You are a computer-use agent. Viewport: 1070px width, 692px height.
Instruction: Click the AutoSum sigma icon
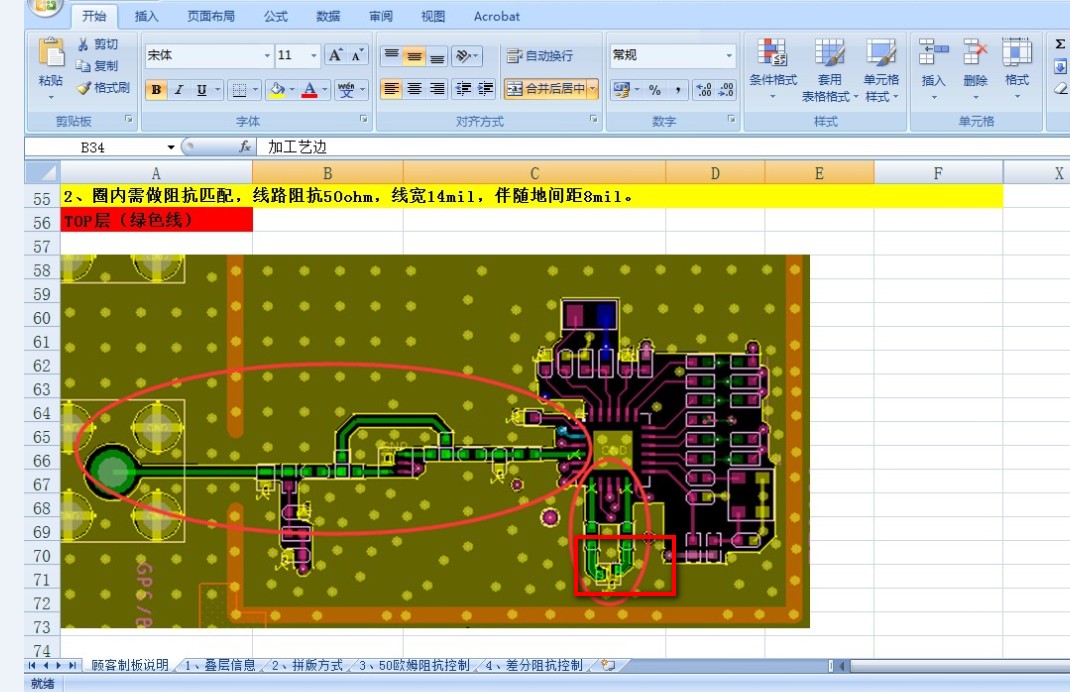[1060, 44]
